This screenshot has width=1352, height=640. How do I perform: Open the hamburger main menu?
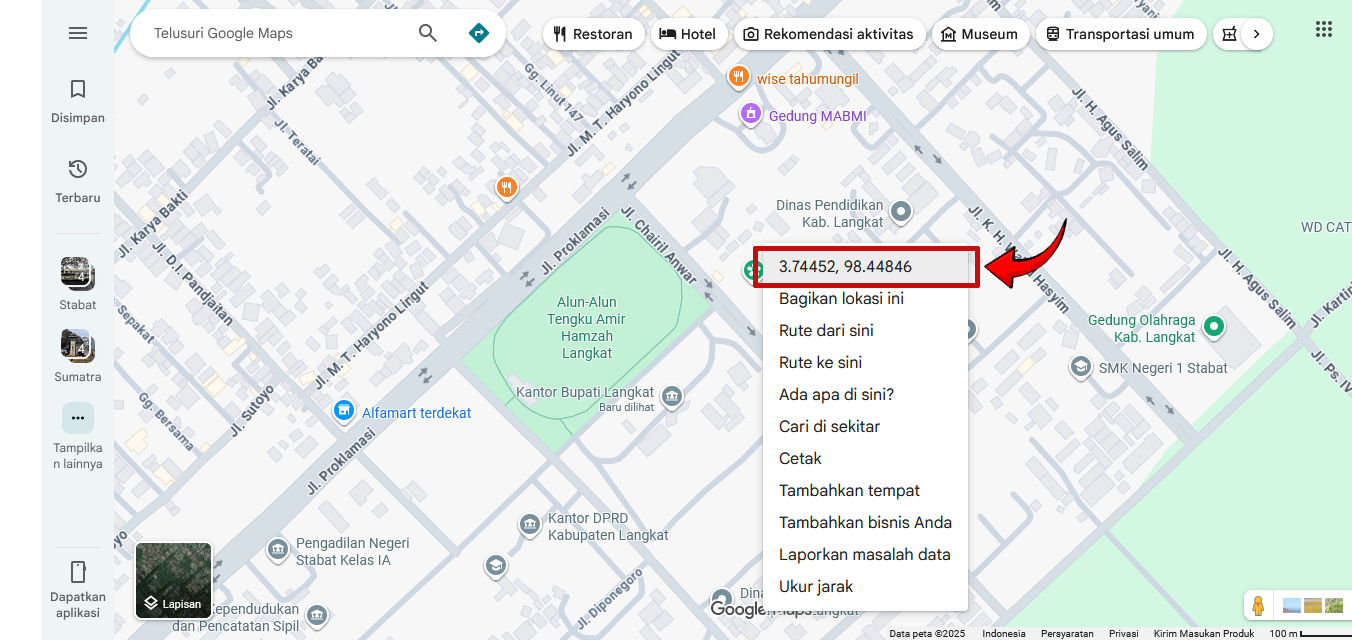coord(78,33)
